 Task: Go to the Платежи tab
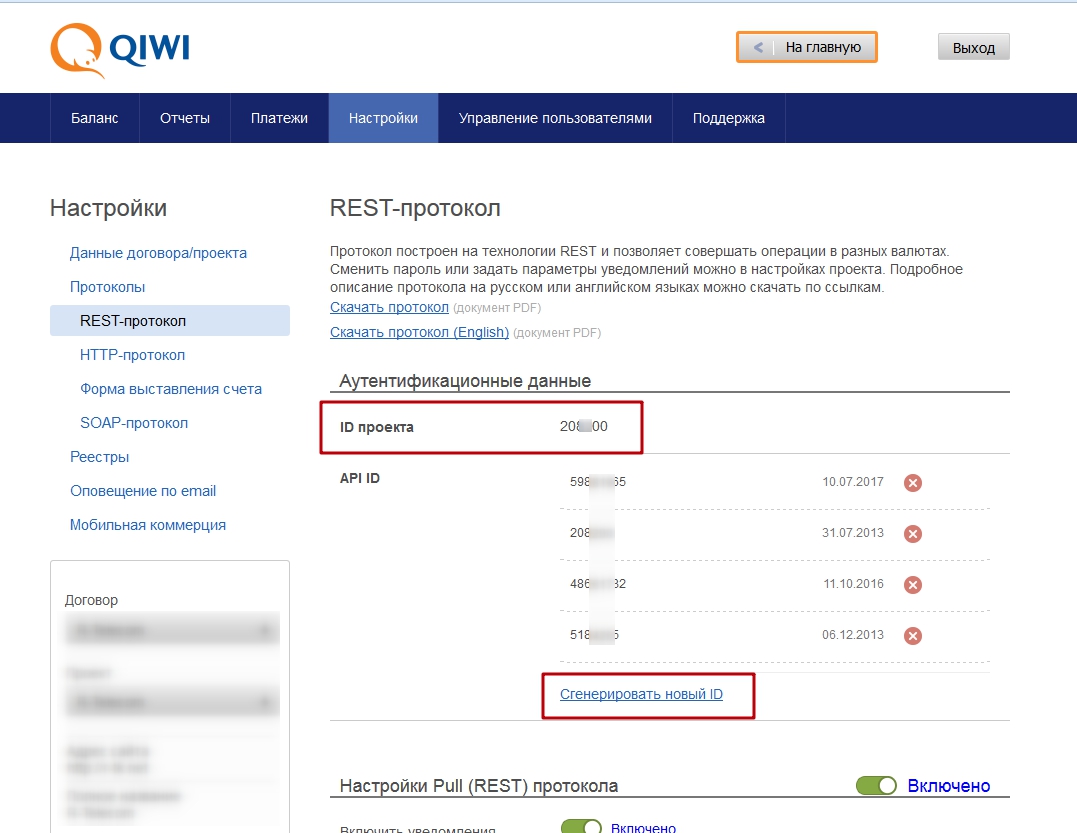click(x=279, y=118)
